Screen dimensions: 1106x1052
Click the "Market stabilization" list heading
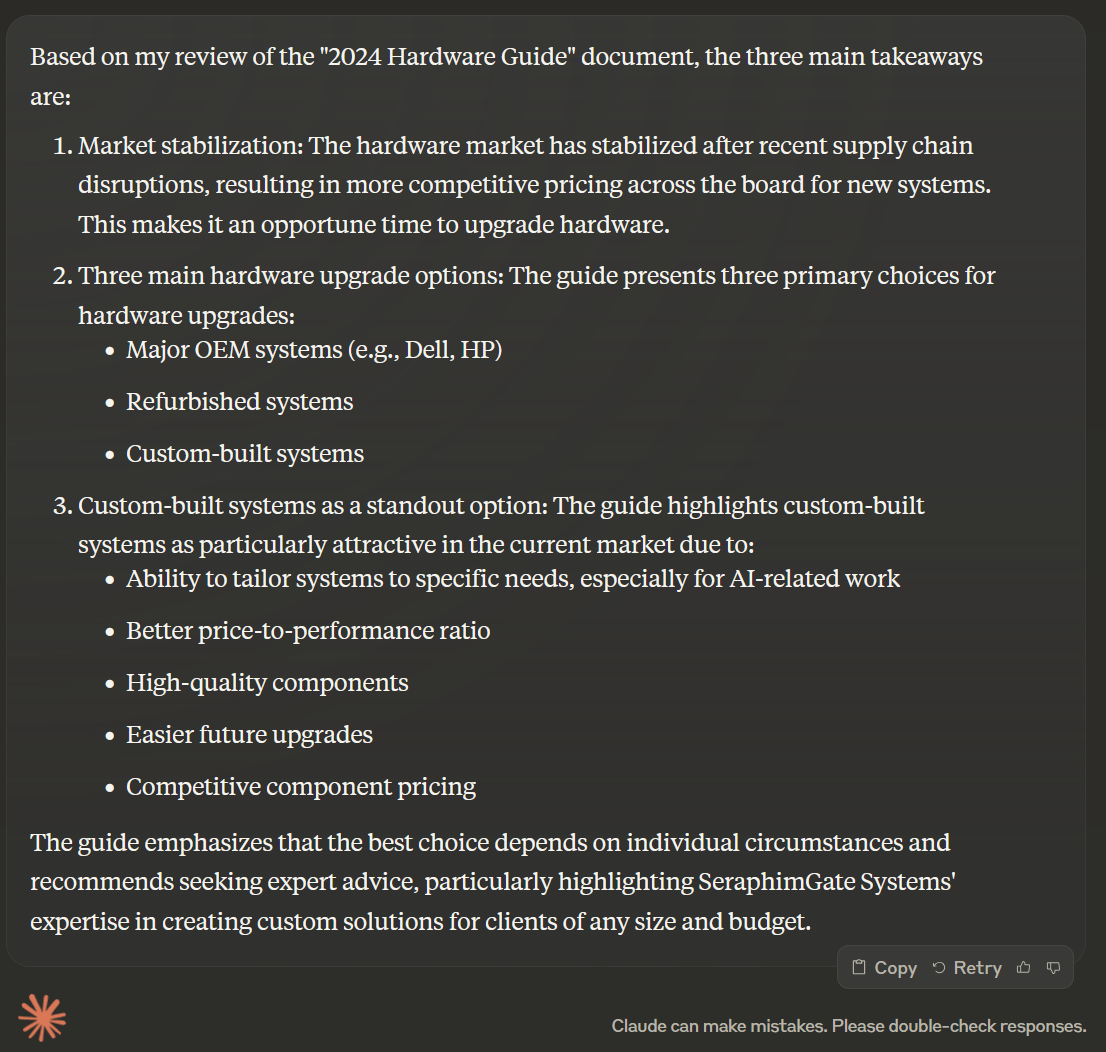point(190,146)
